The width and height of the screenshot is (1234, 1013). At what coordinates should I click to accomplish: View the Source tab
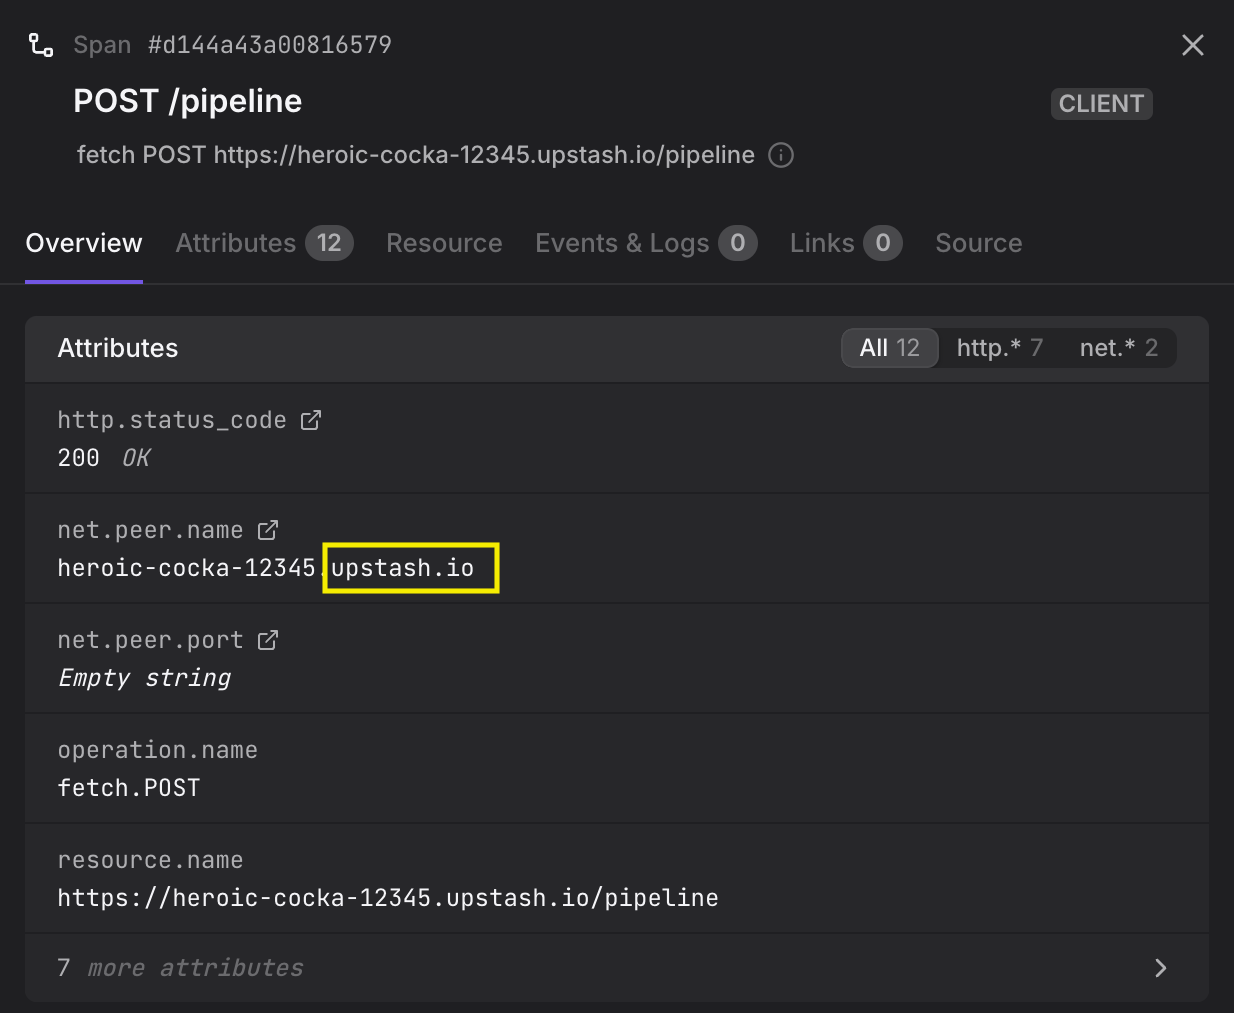coord(979,243)
